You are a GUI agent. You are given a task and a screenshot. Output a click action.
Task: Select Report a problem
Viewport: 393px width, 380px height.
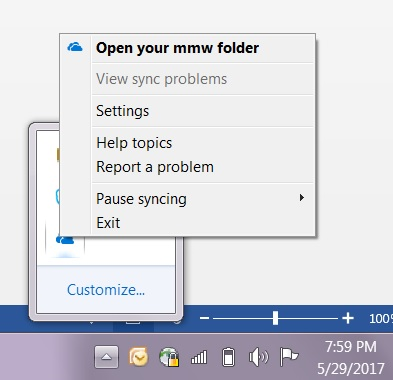tap(203, 167)
